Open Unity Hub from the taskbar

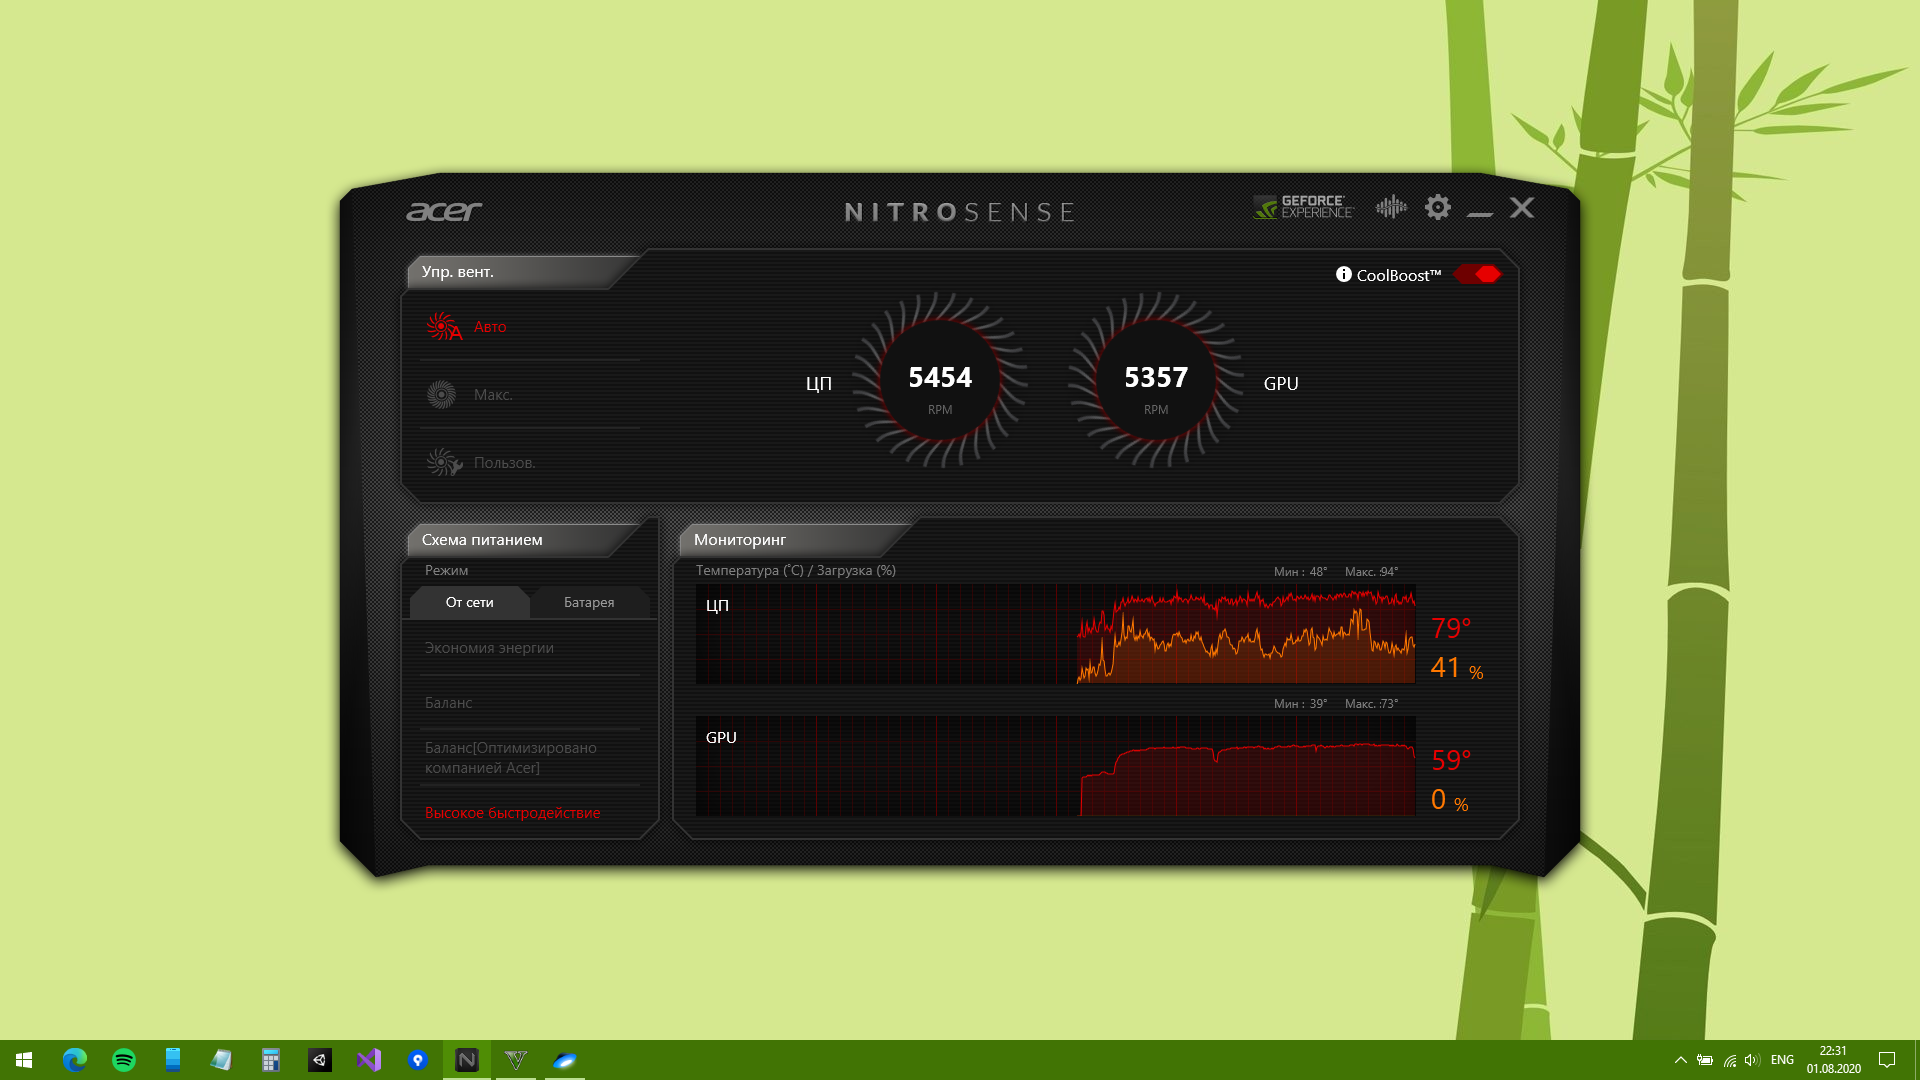point(320,1060)
